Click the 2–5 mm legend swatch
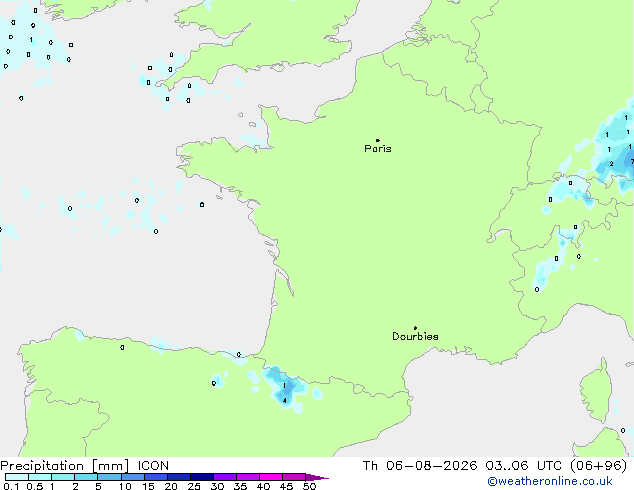The width and height of the screenshot is (634, 490). (x=86, y=477)
